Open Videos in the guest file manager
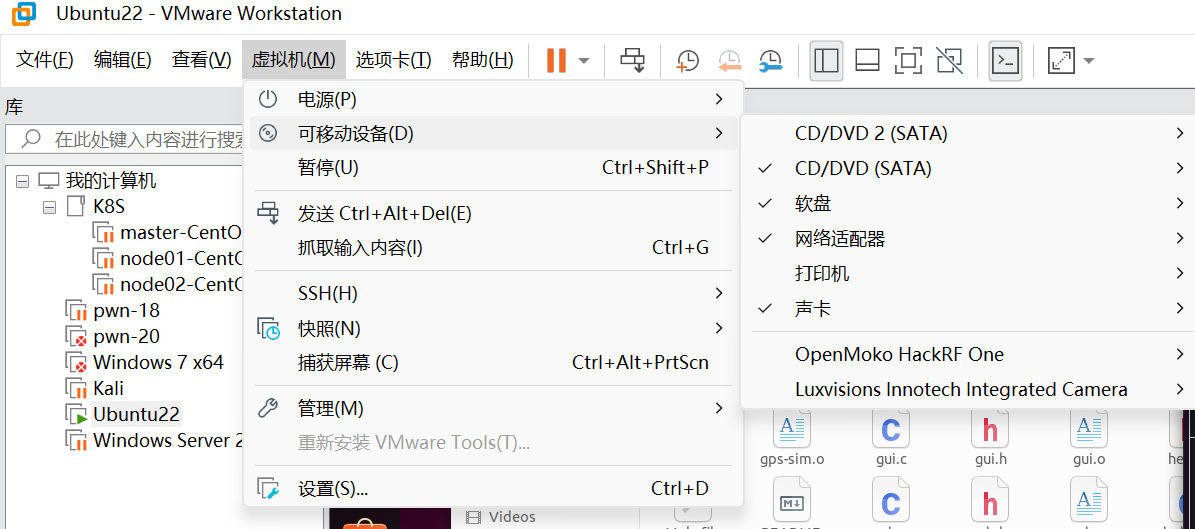The width and height of the screenshot is (1195, 529). [x=501, y=517]
